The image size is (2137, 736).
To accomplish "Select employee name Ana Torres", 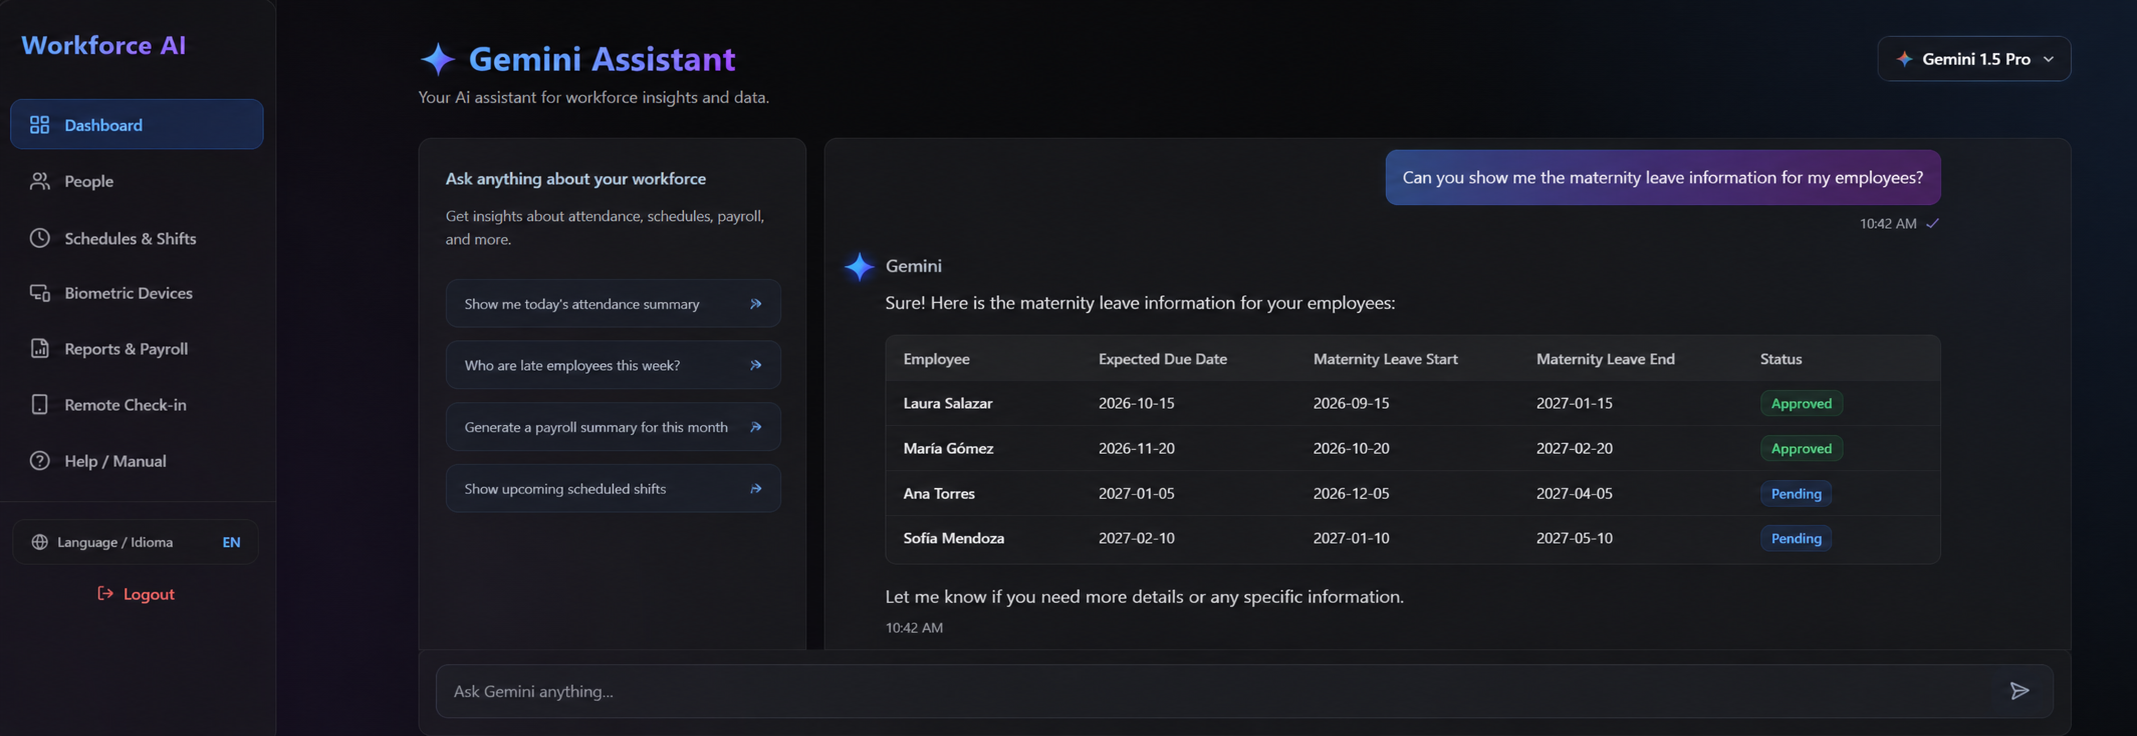I will pos(939,493).
